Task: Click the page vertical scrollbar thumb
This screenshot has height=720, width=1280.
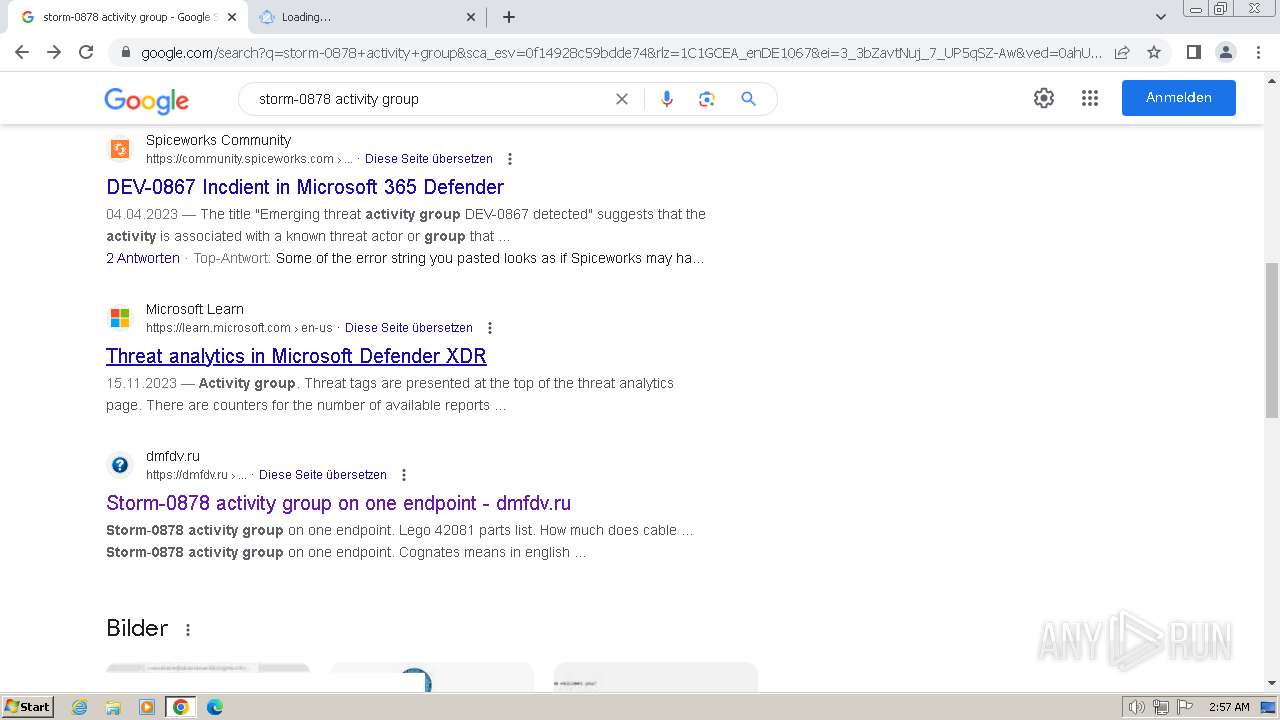Action: point(1272,340)
